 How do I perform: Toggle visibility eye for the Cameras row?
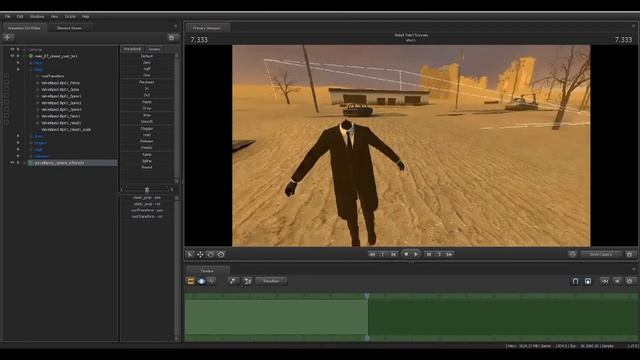[12, 49]
